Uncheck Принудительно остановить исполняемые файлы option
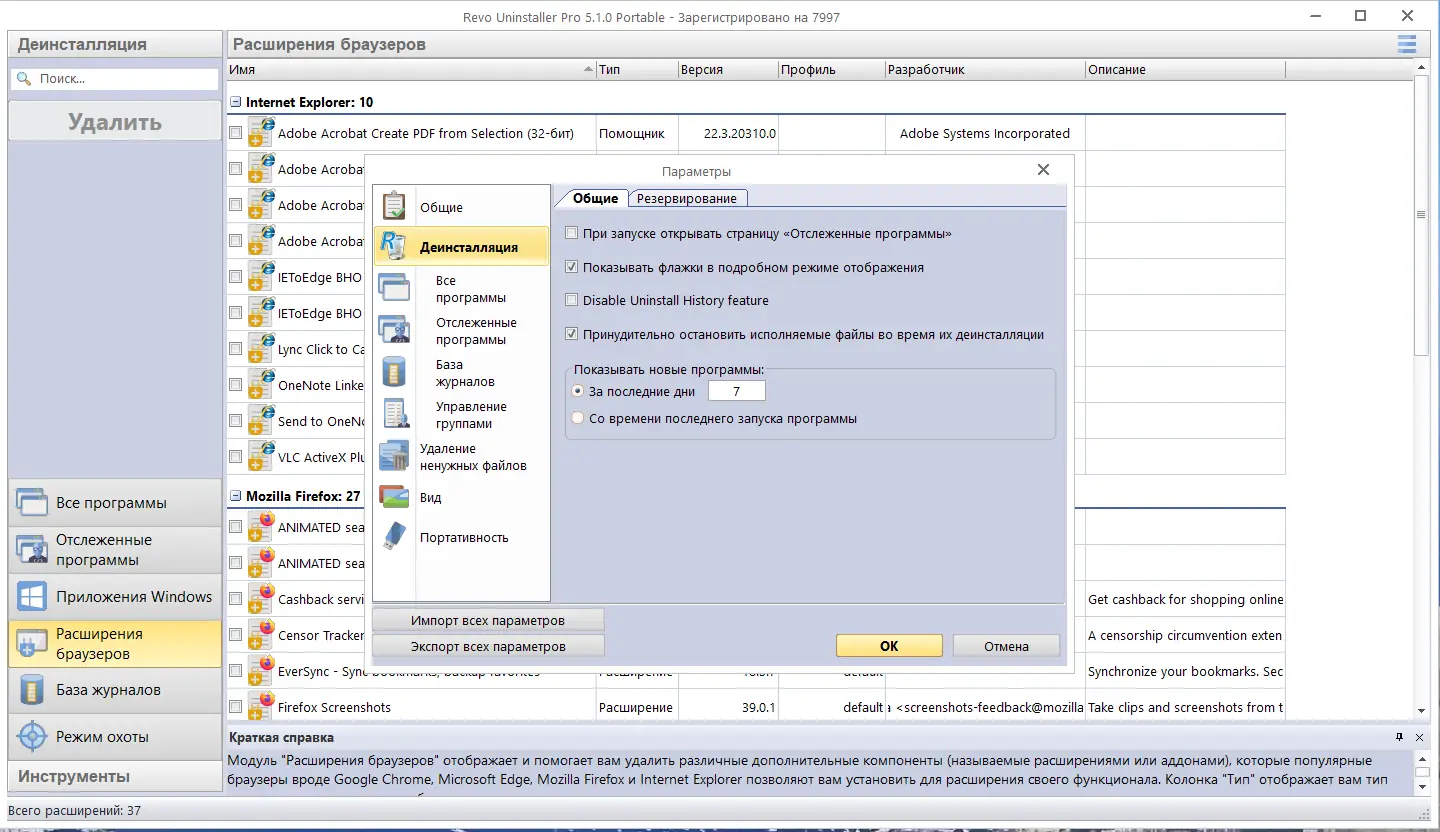The image size is (1440, 832). (x=572, y=334)
